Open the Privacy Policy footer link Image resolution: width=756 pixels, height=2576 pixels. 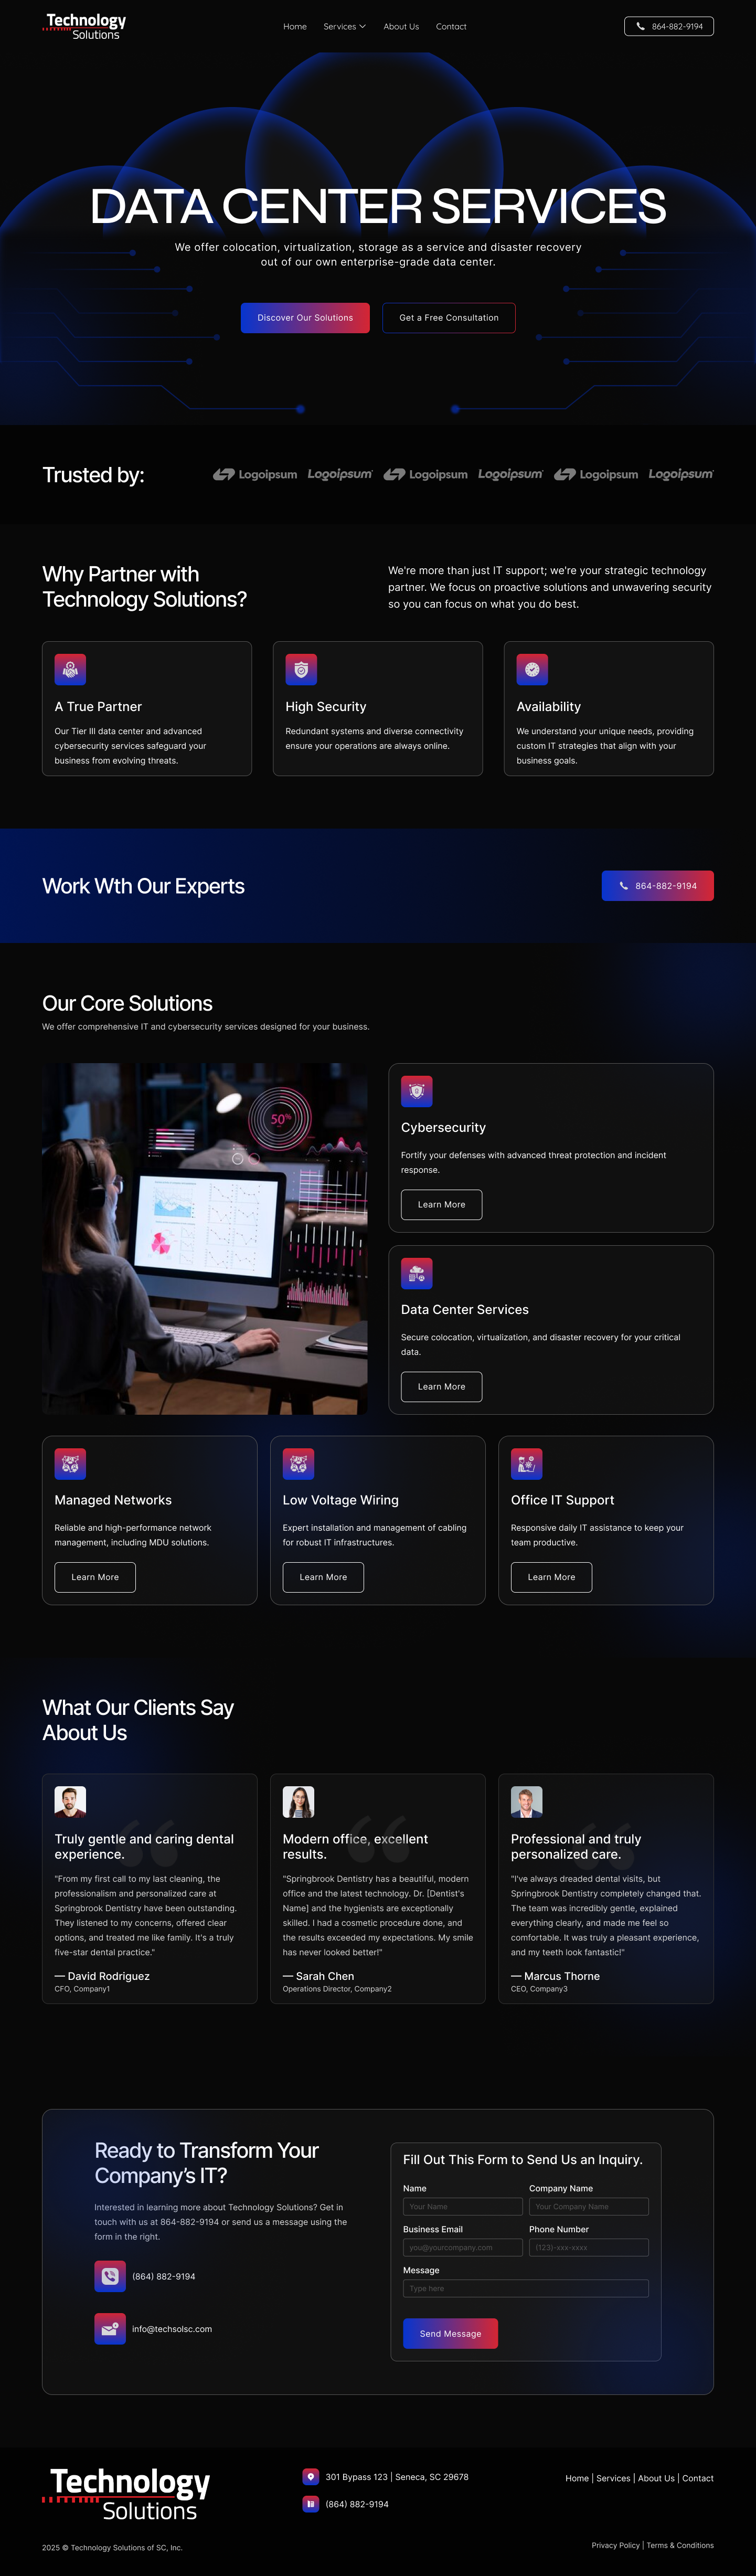click(615, 2545)
